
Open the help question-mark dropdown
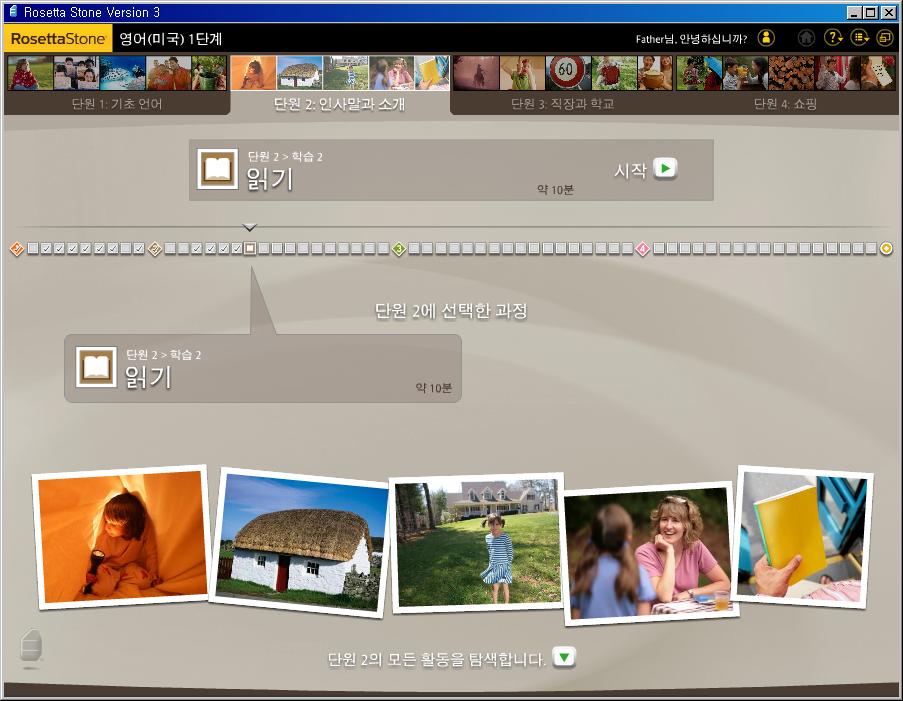(833, 38)
